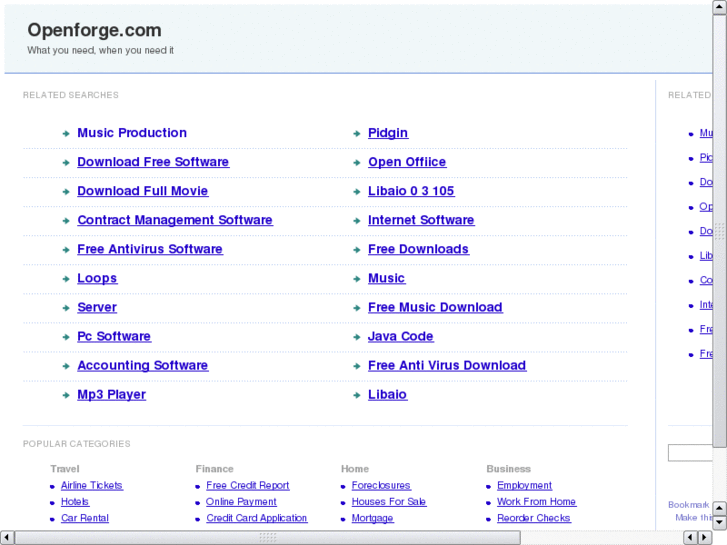Choose Reorder Checks under Business

[x=534, y=518]
